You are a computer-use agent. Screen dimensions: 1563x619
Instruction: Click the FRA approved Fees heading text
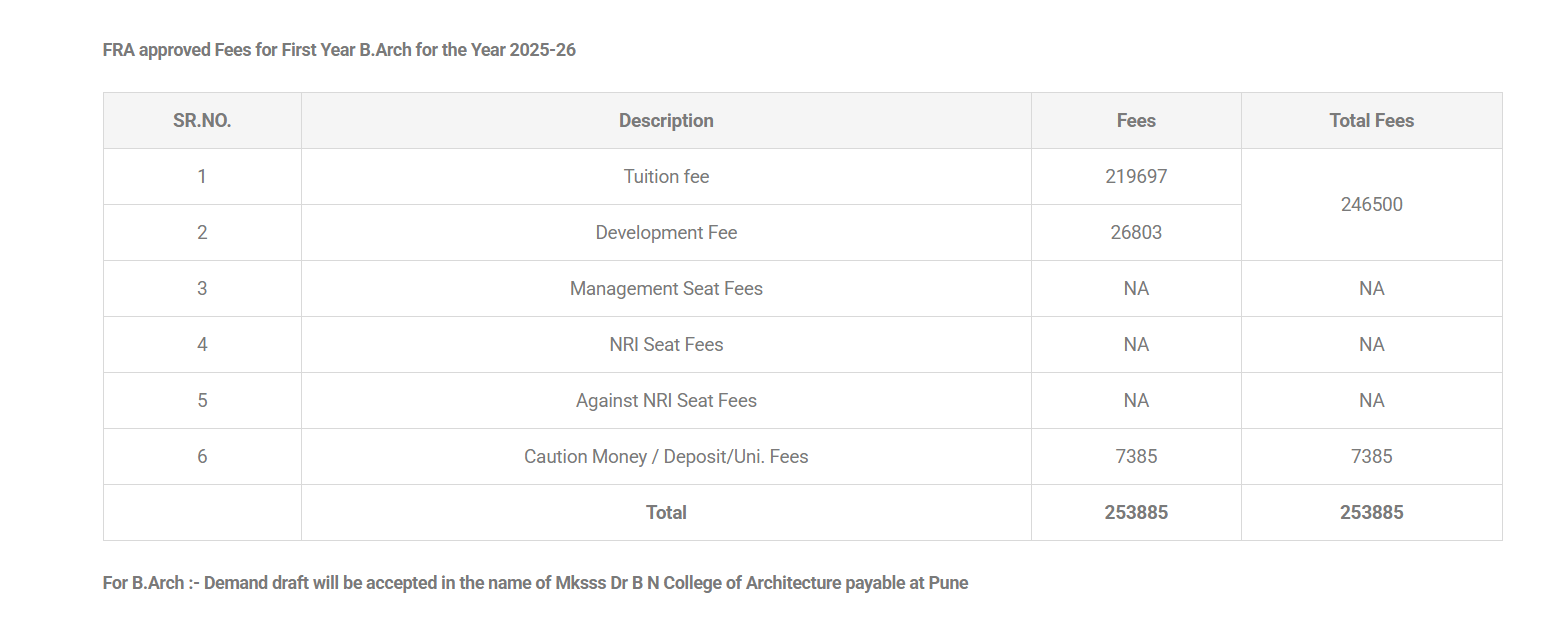coord(339,50)
